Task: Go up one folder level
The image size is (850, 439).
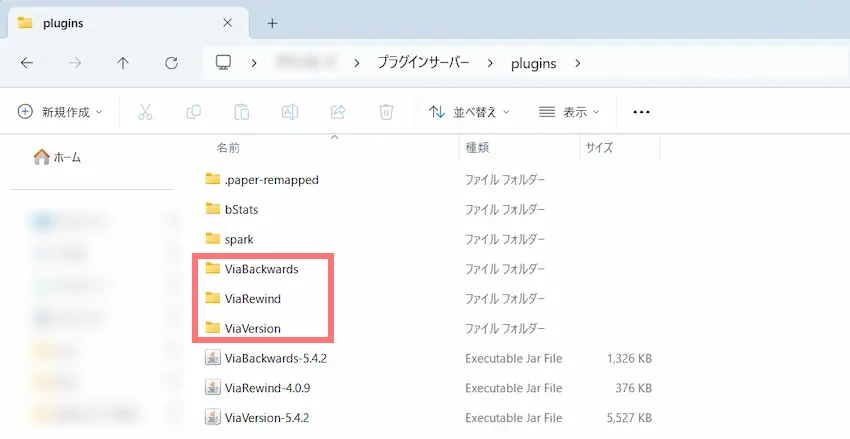Action: (123, 63)
